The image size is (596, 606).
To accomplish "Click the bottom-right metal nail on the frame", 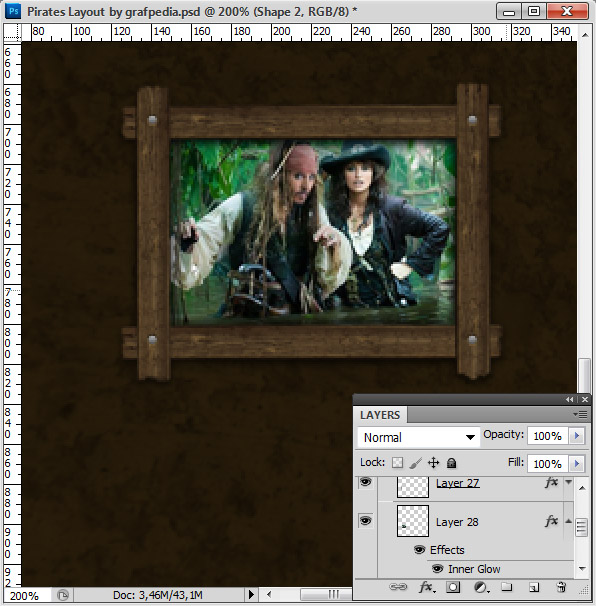I will [x=472, y=340].
